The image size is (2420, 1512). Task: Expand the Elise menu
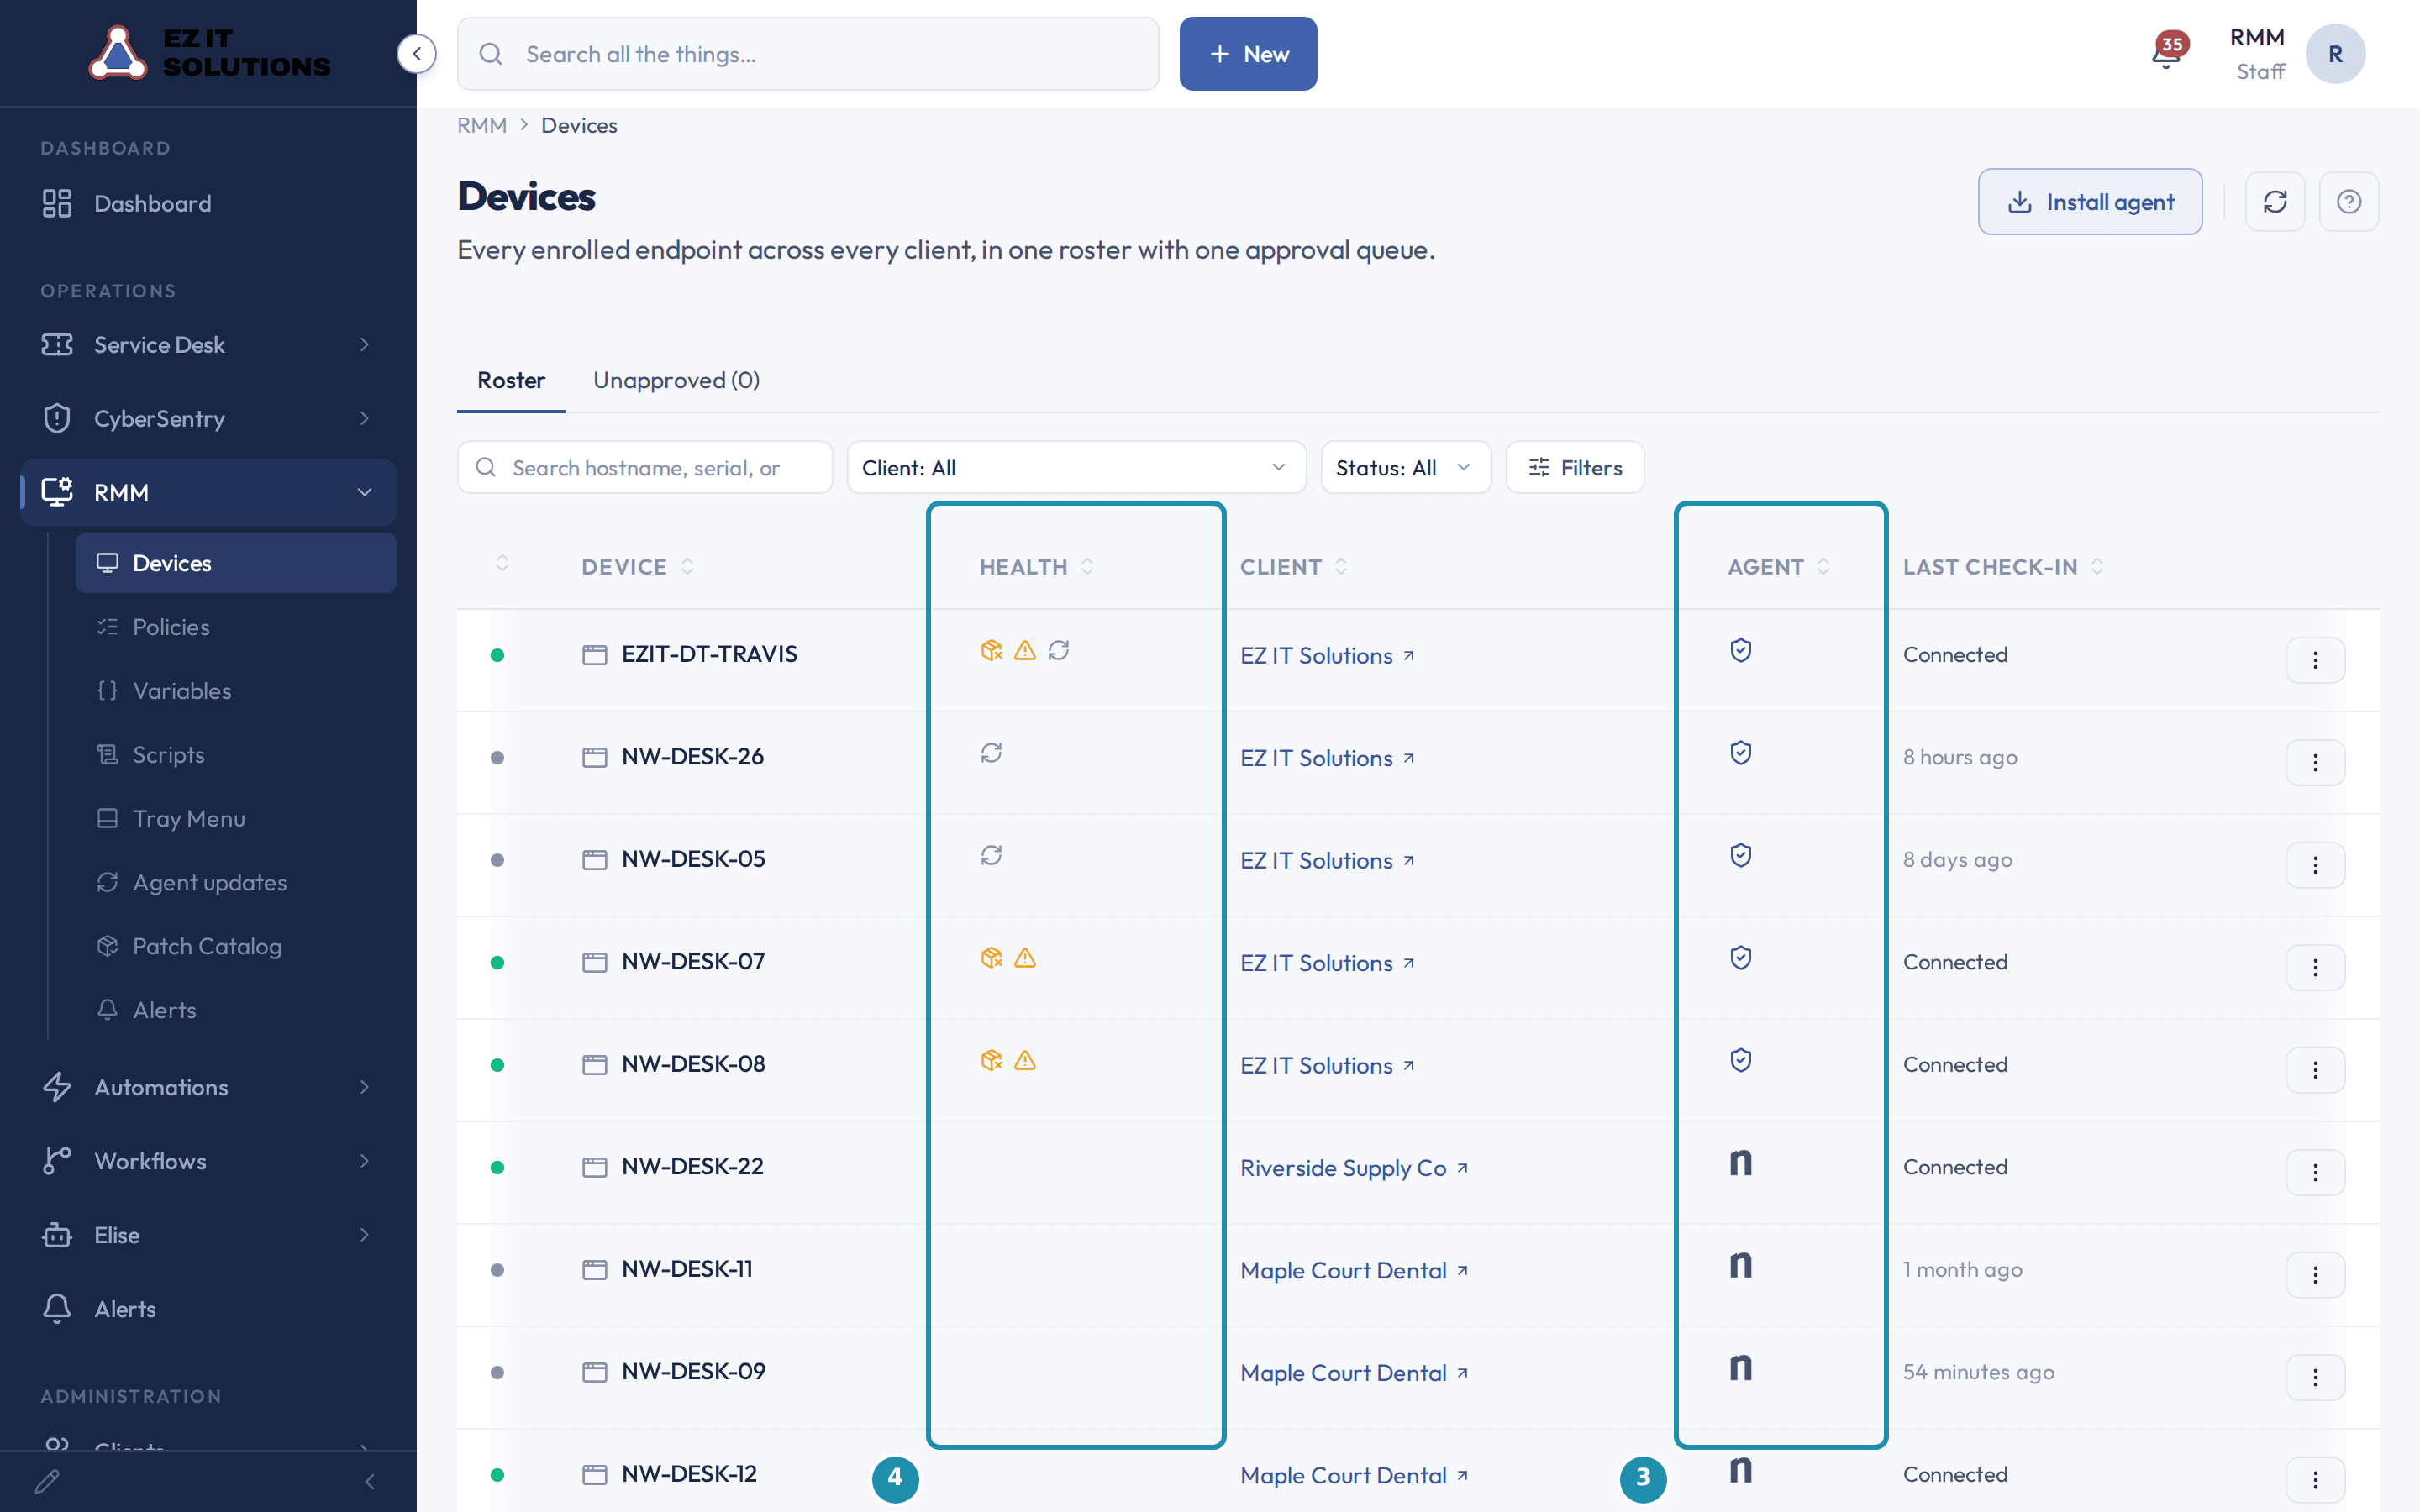coord(208,1235)
